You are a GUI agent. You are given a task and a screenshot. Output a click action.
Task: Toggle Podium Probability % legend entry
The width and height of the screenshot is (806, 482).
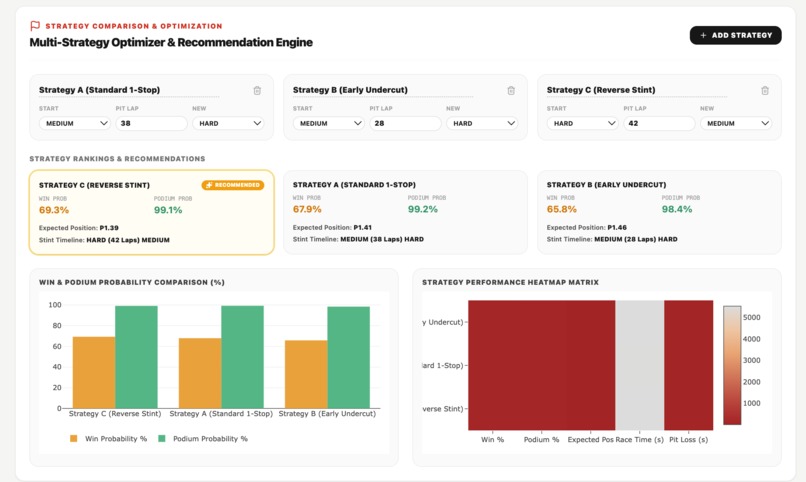(203, 439)
